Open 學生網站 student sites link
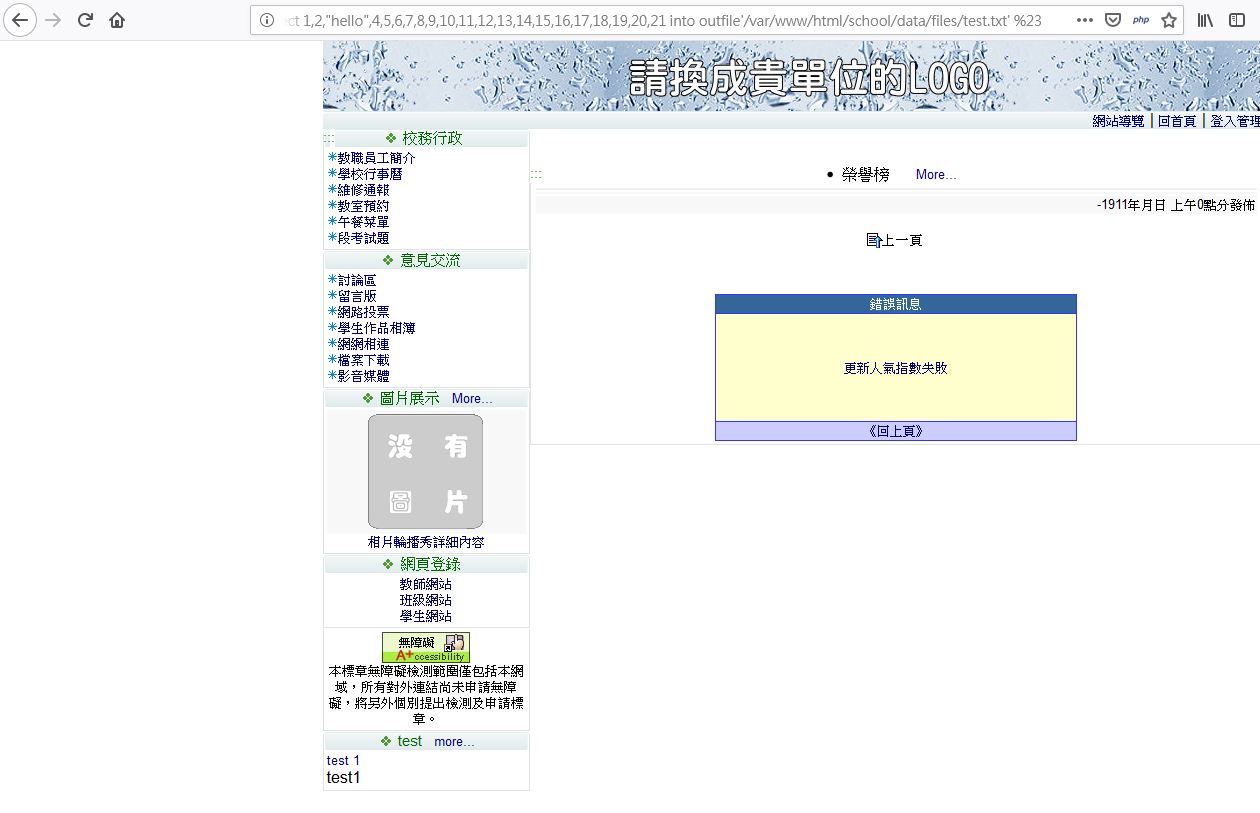 point(426,616)
